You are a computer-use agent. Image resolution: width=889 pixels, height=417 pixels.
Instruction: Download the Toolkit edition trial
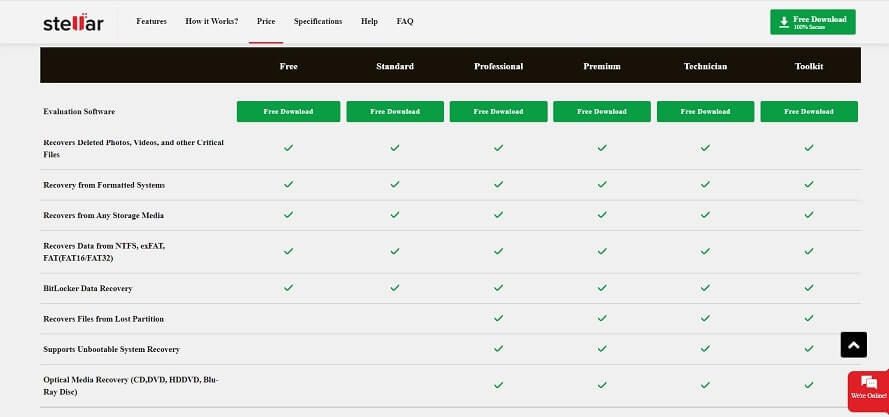tap(809, 112)
